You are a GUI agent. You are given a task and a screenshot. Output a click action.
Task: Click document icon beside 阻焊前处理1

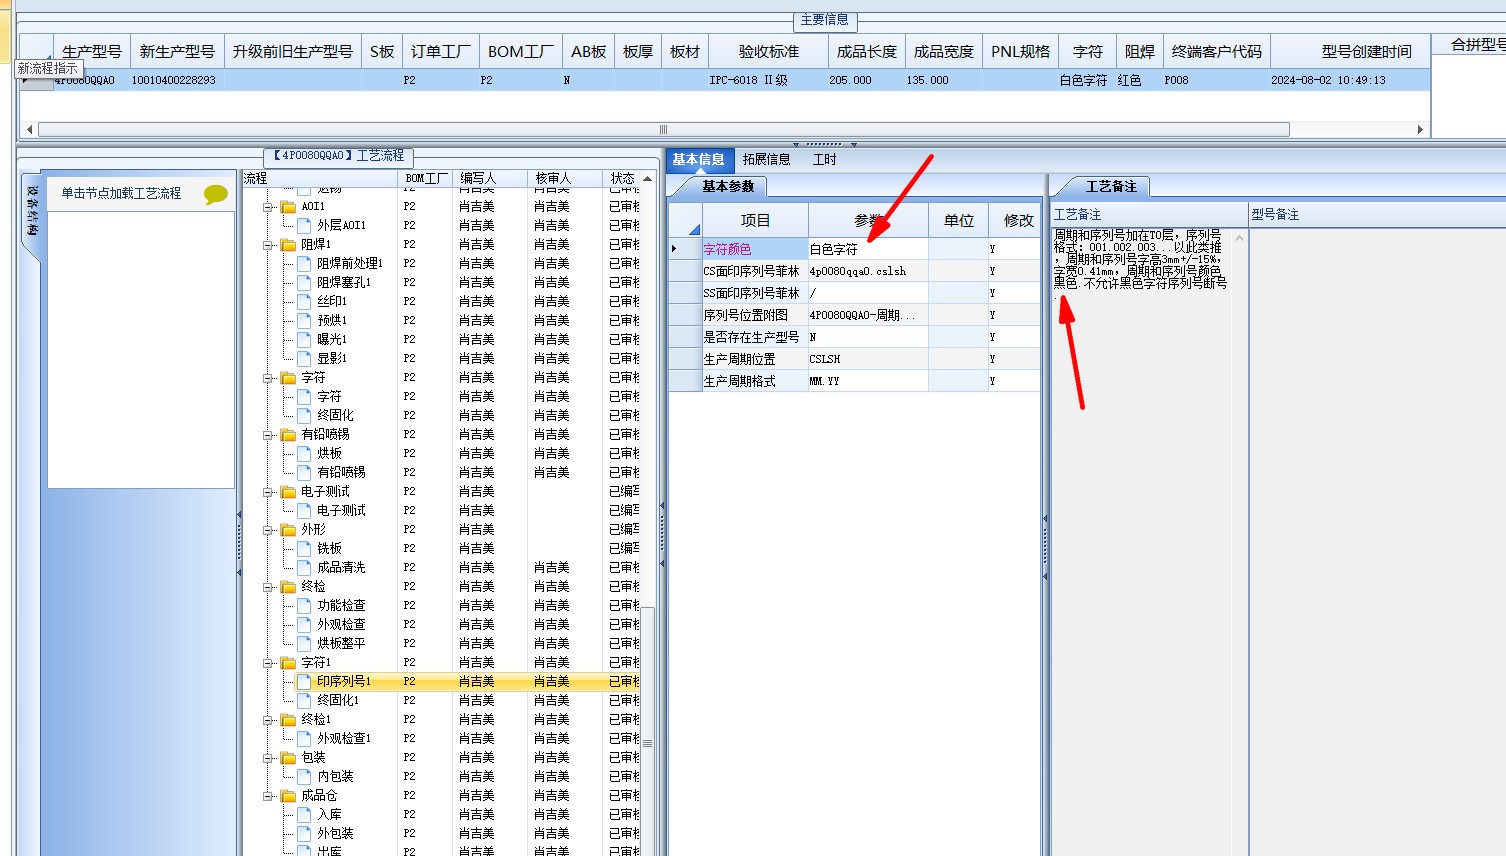(304, 264)
